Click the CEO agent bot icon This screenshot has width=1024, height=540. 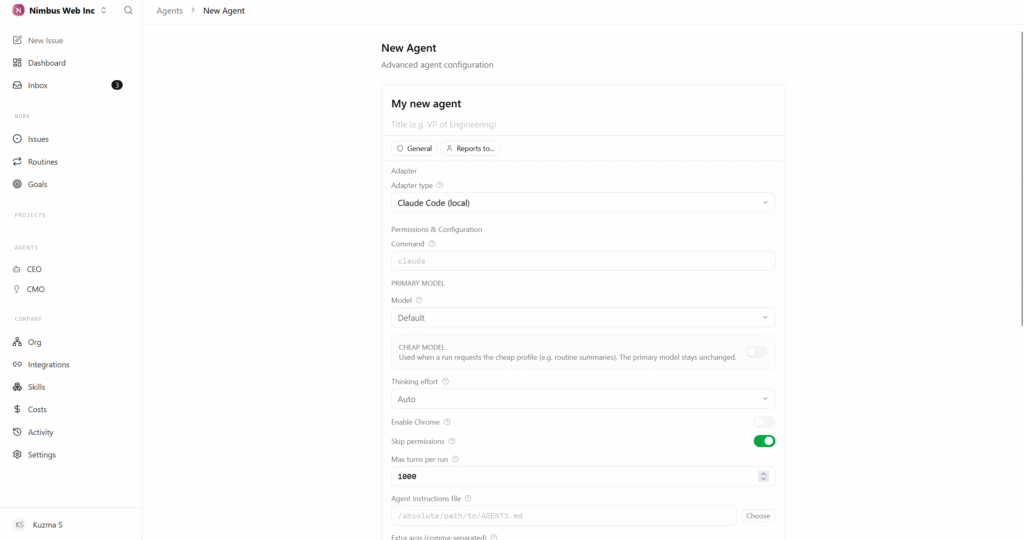tap(16, 269)
